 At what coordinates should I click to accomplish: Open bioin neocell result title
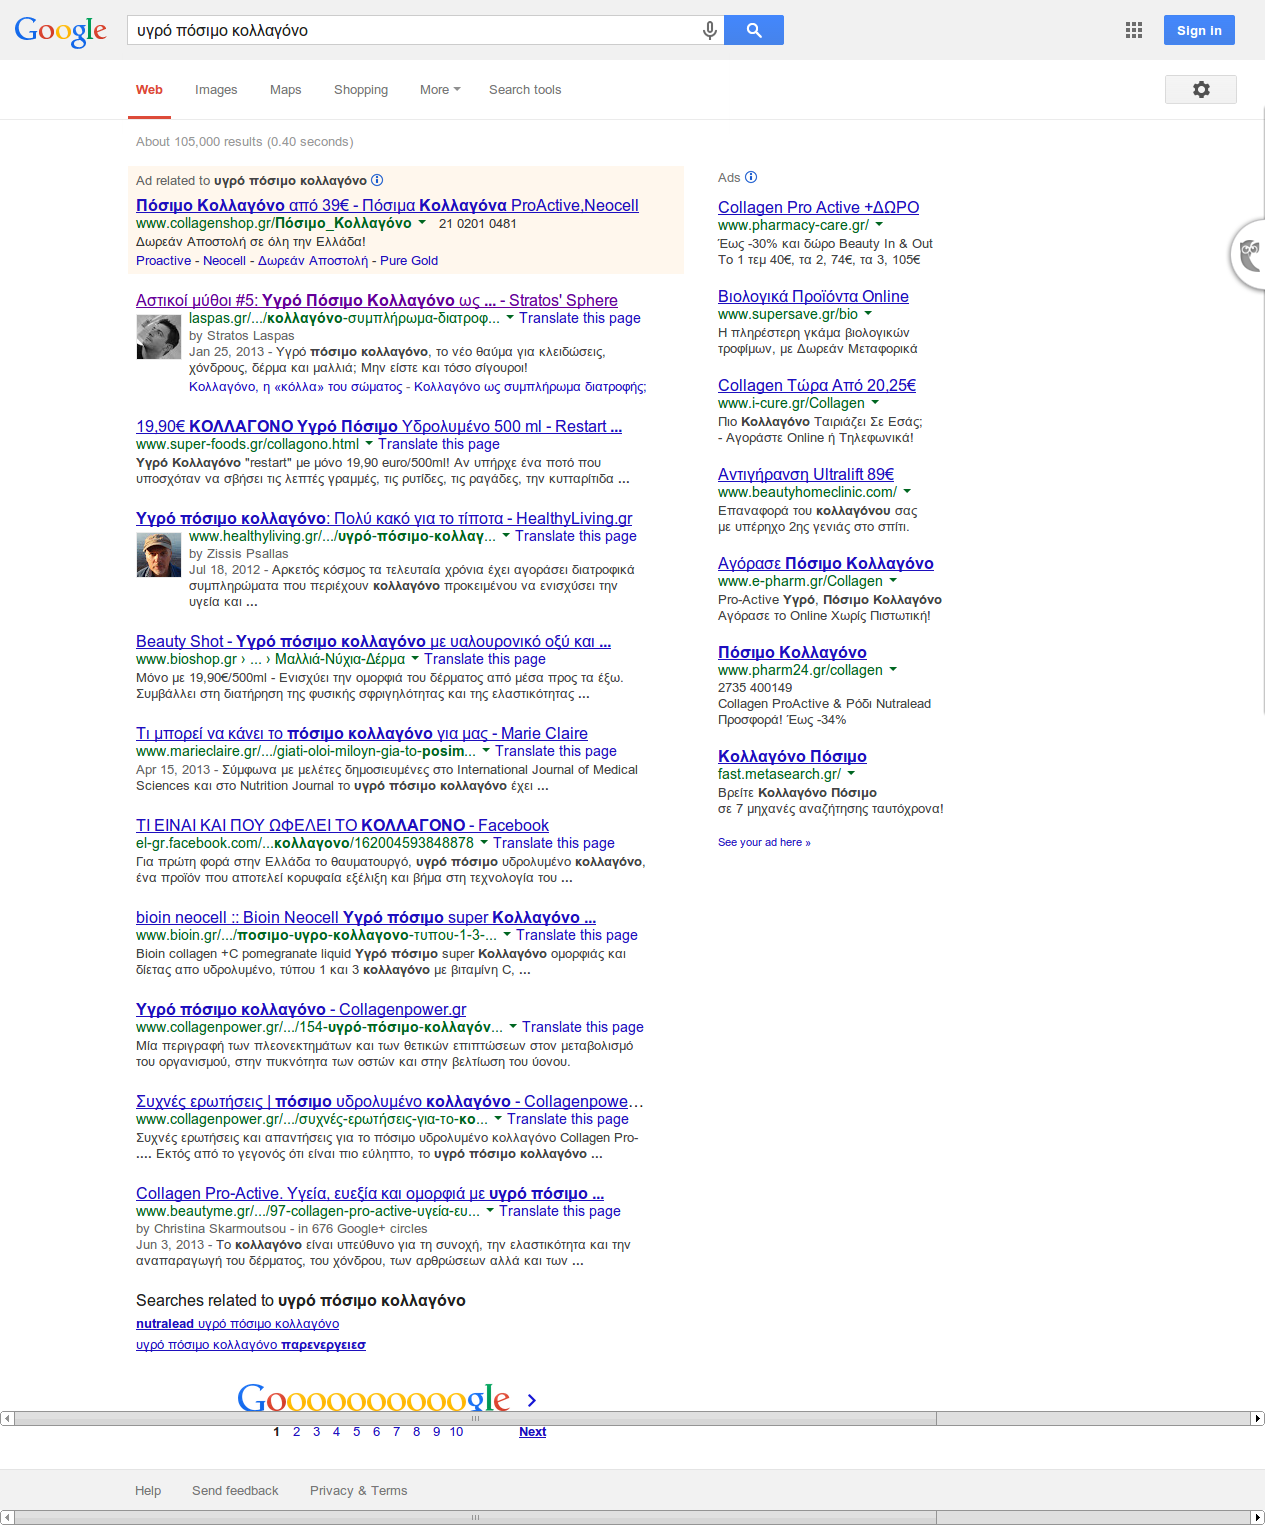(x=366, y=917)
